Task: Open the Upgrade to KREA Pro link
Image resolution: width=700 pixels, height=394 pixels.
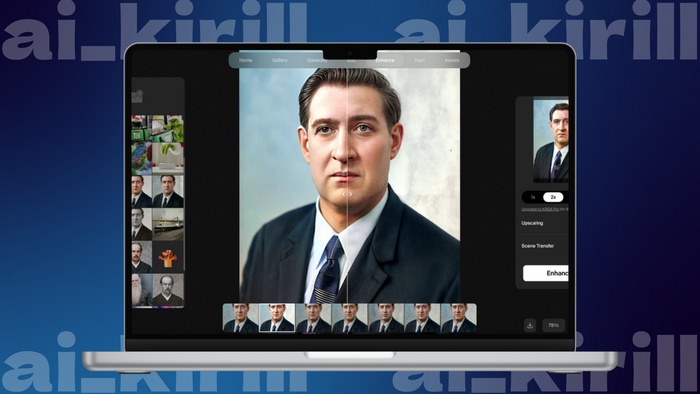Action: [x=540, y=209]
